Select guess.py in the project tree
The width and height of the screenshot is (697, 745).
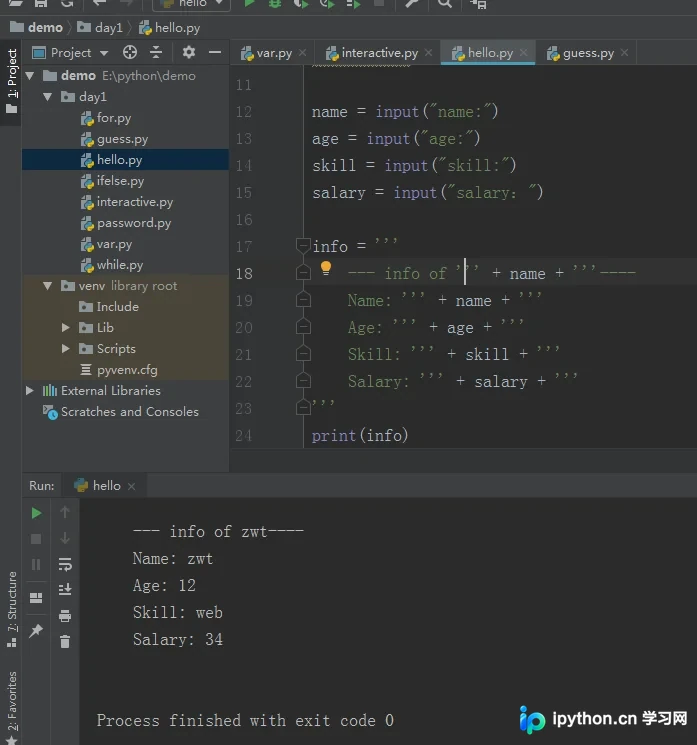tap(122, 139)
